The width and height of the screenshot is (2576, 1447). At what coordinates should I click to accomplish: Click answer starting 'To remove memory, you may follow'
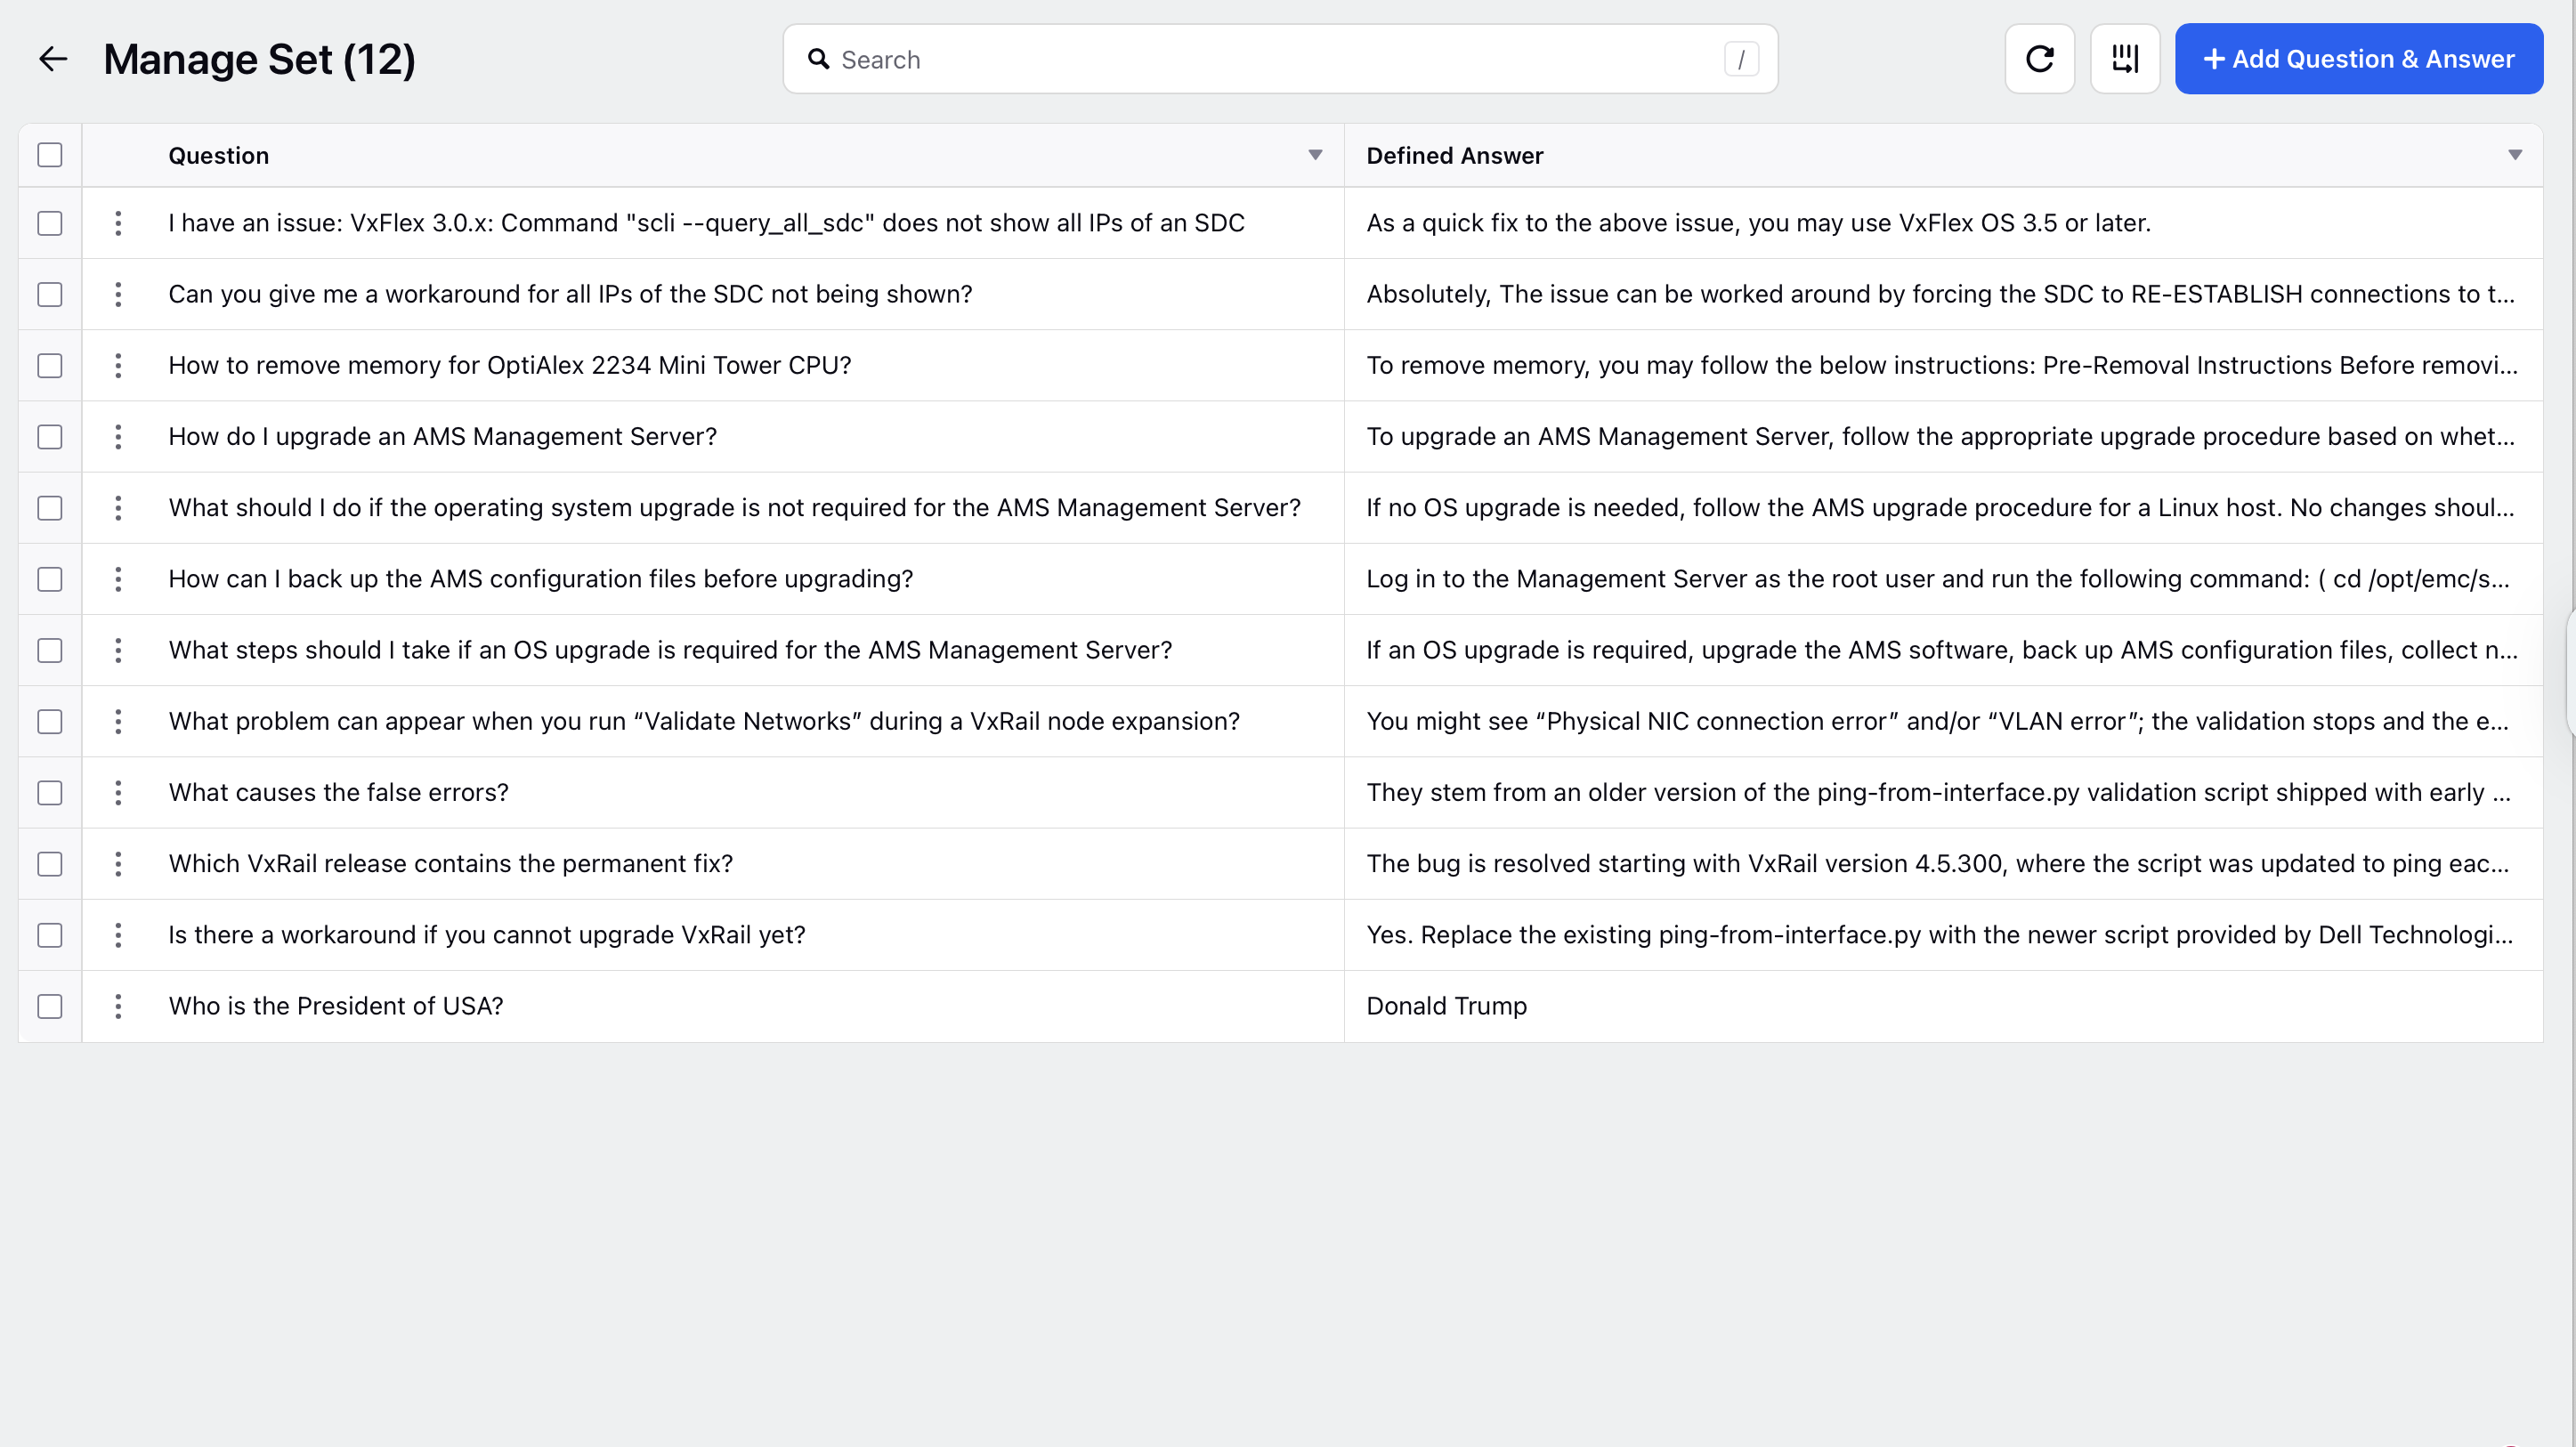click(x=1942, y=365)
